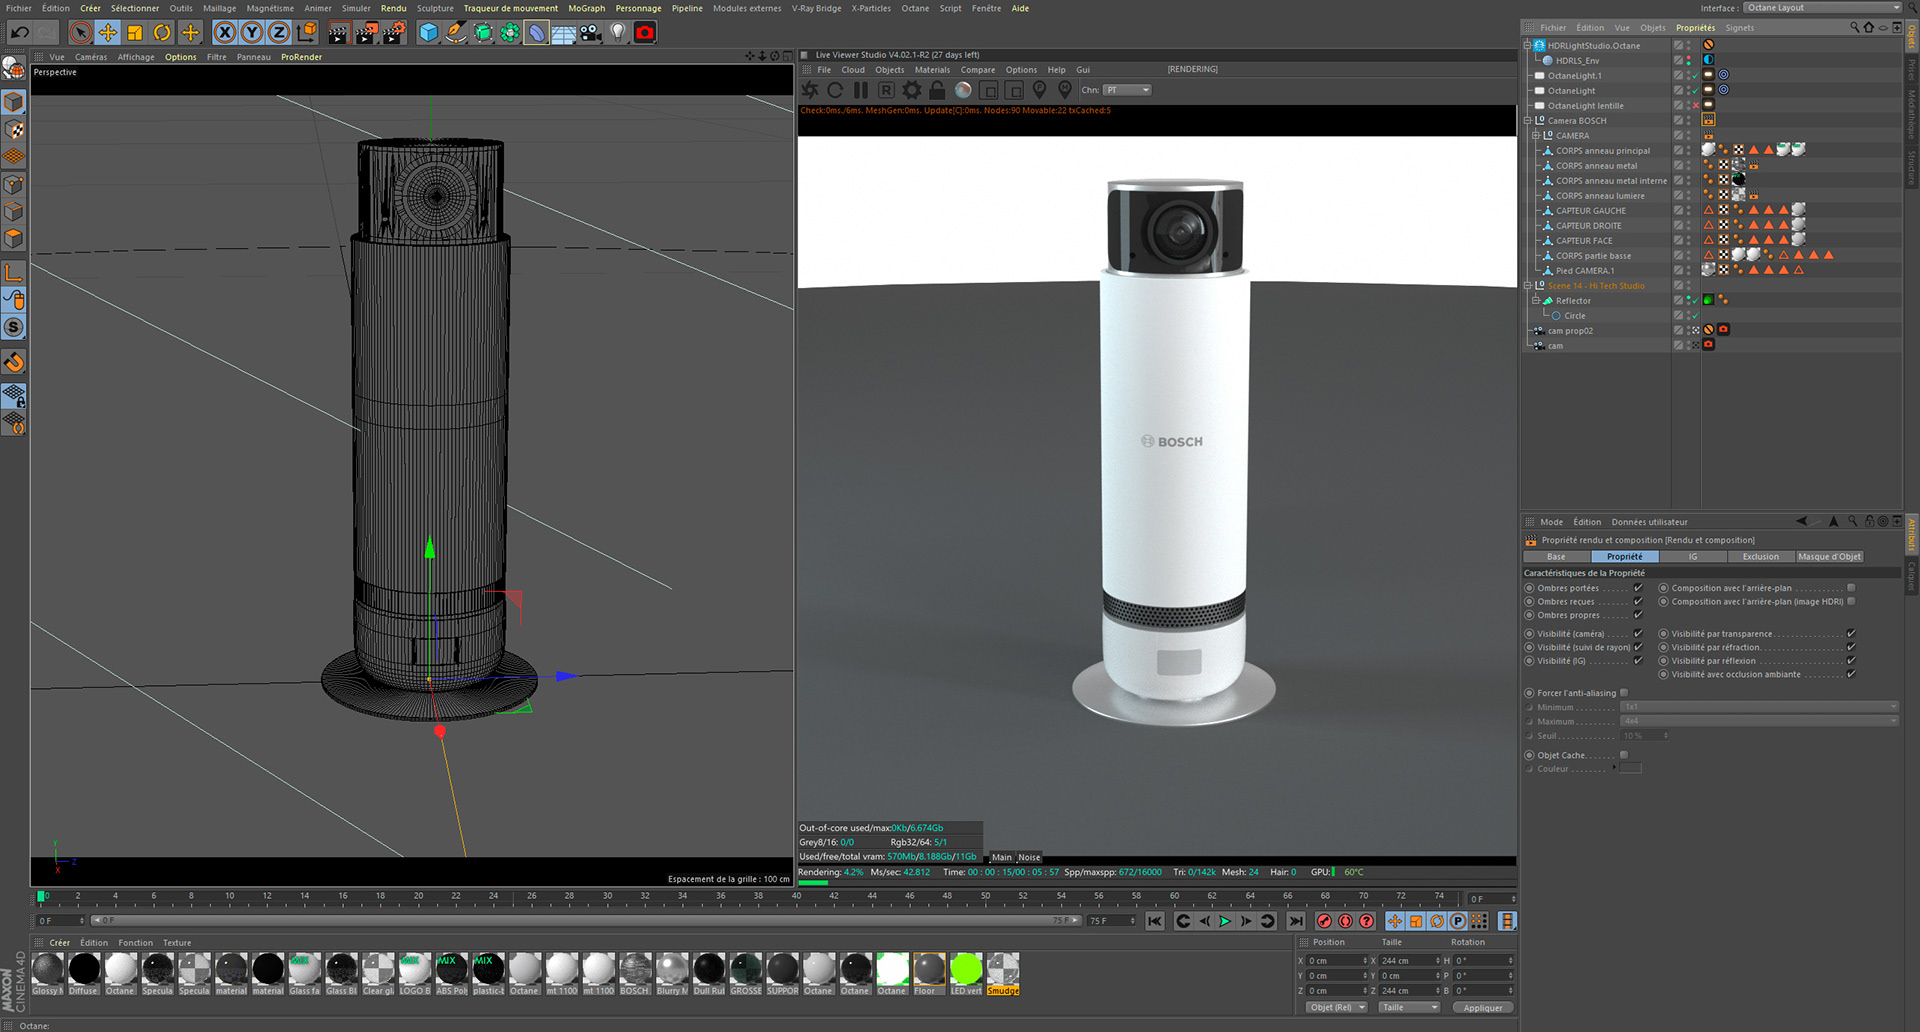Open the Chn PT channel dropdown
This screenshot has height=1032, width=1920.
[1128, 90]
